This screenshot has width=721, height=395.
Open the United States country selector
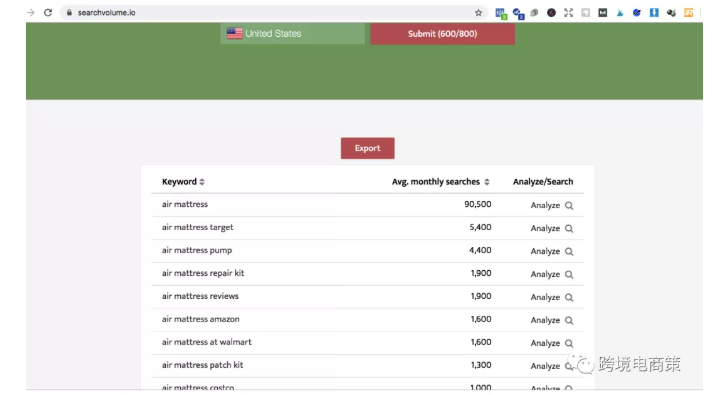pos(292,34)
